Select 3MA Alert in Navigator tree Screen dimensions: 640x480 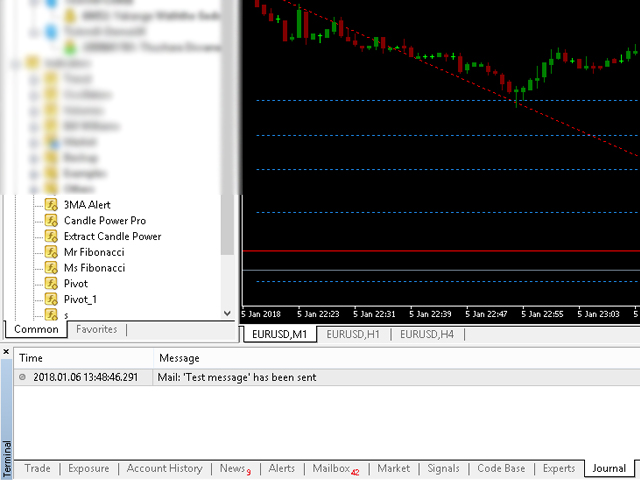[x=87, y=204]
